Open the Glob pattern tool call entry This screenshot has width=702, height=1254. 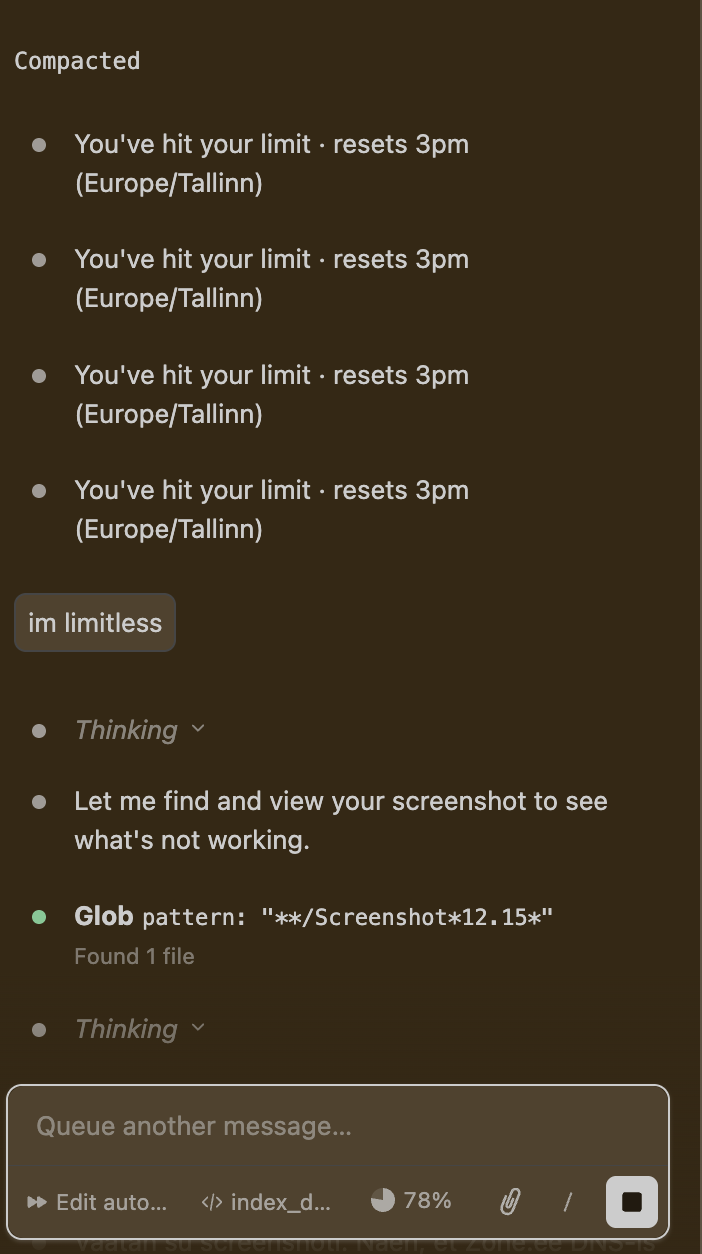coord(313,917)
